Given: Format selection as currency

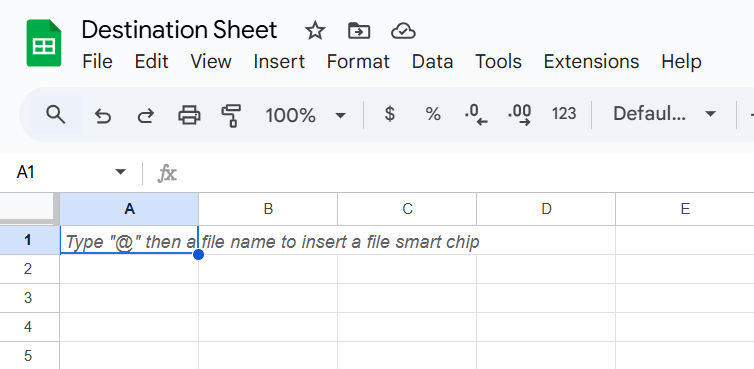Looking at the screenshot, I should [x=390, y=114].
